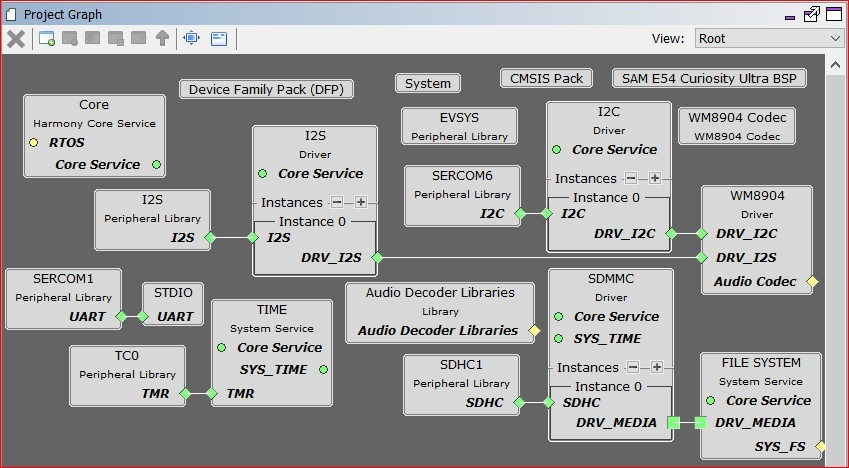The width and height of the screenshot is (849, 468).
Task: Add an instance with I2S Driver plus button
Action: pyautogui.click(x=361, y=202)
